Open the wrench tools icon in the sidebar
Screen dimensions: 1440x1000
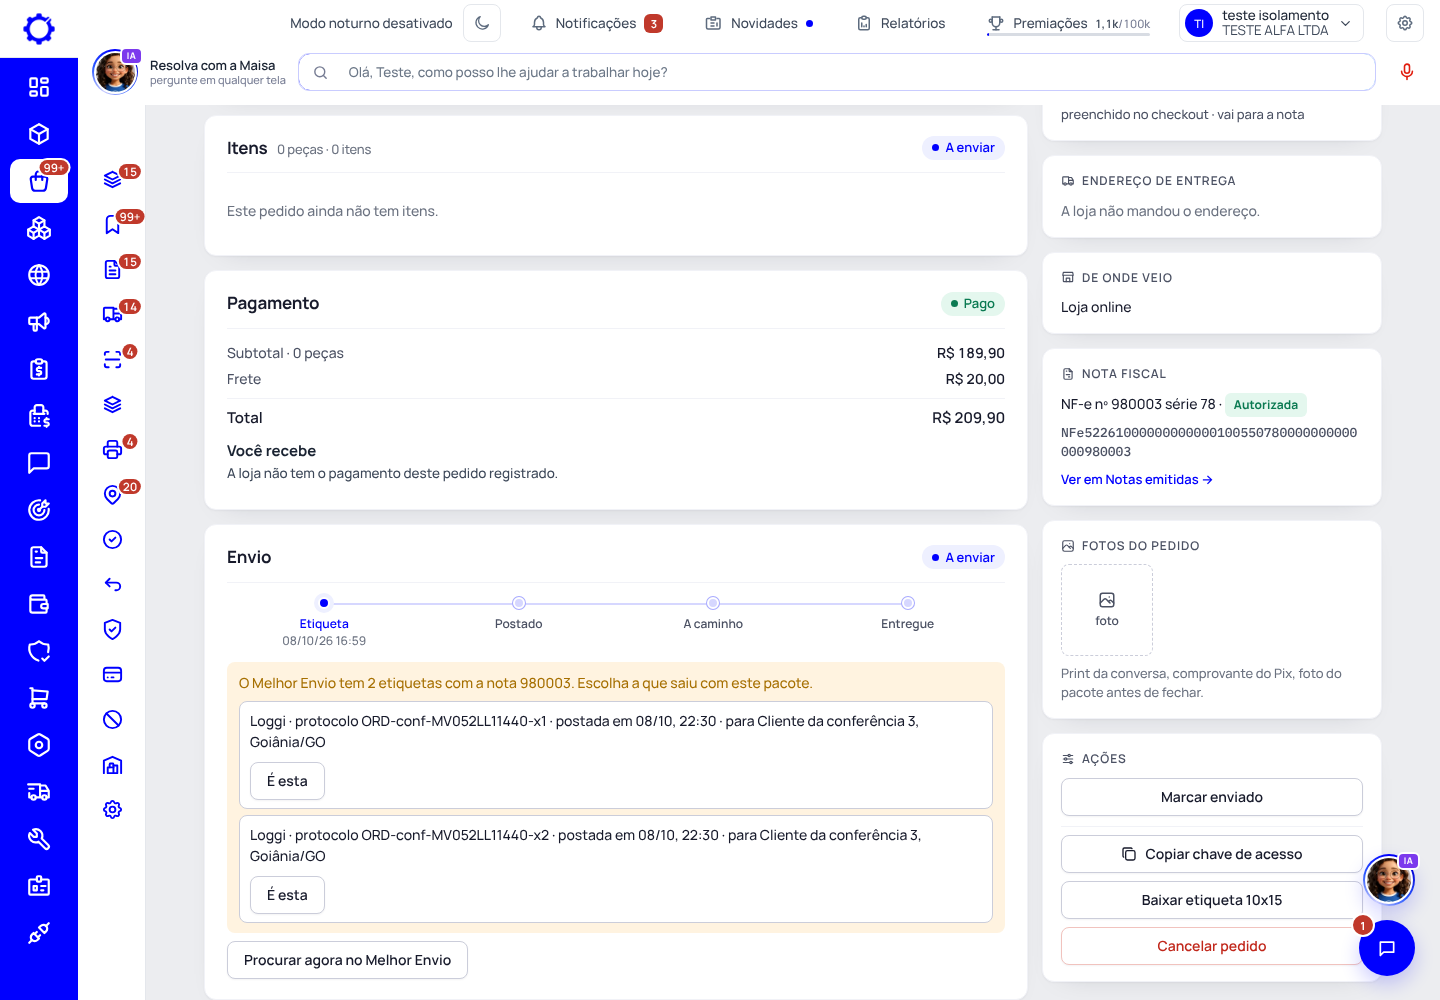coord(39,839)
